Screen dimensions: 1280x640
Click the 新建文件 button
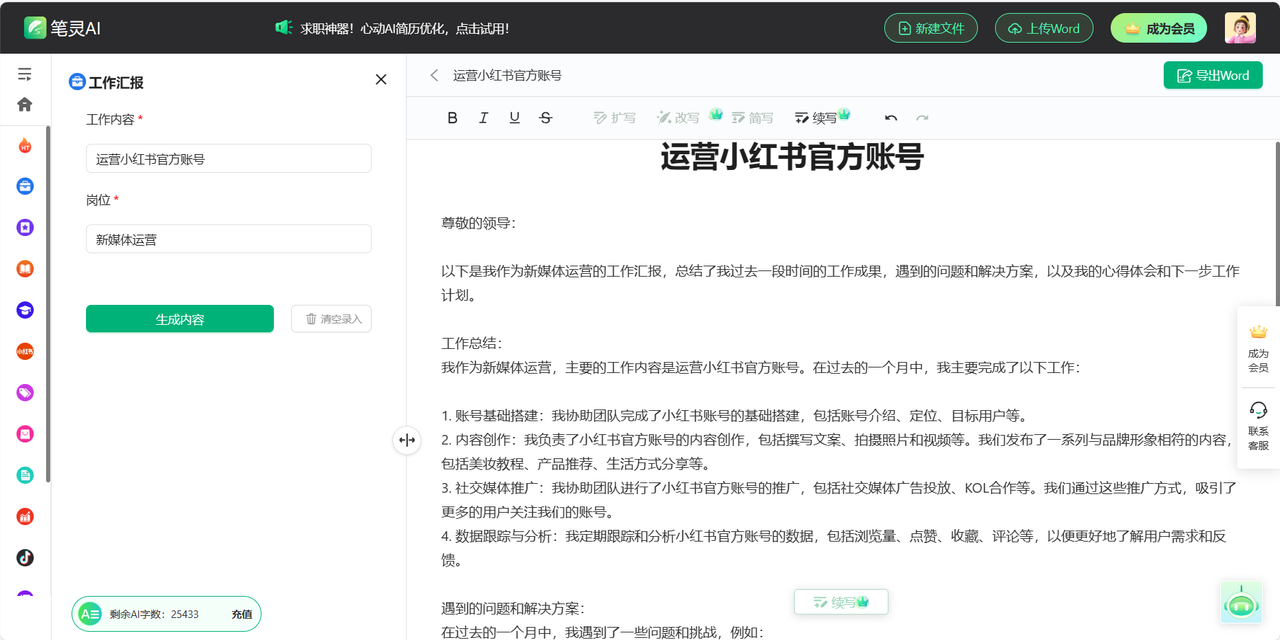(x=931, y=28)
